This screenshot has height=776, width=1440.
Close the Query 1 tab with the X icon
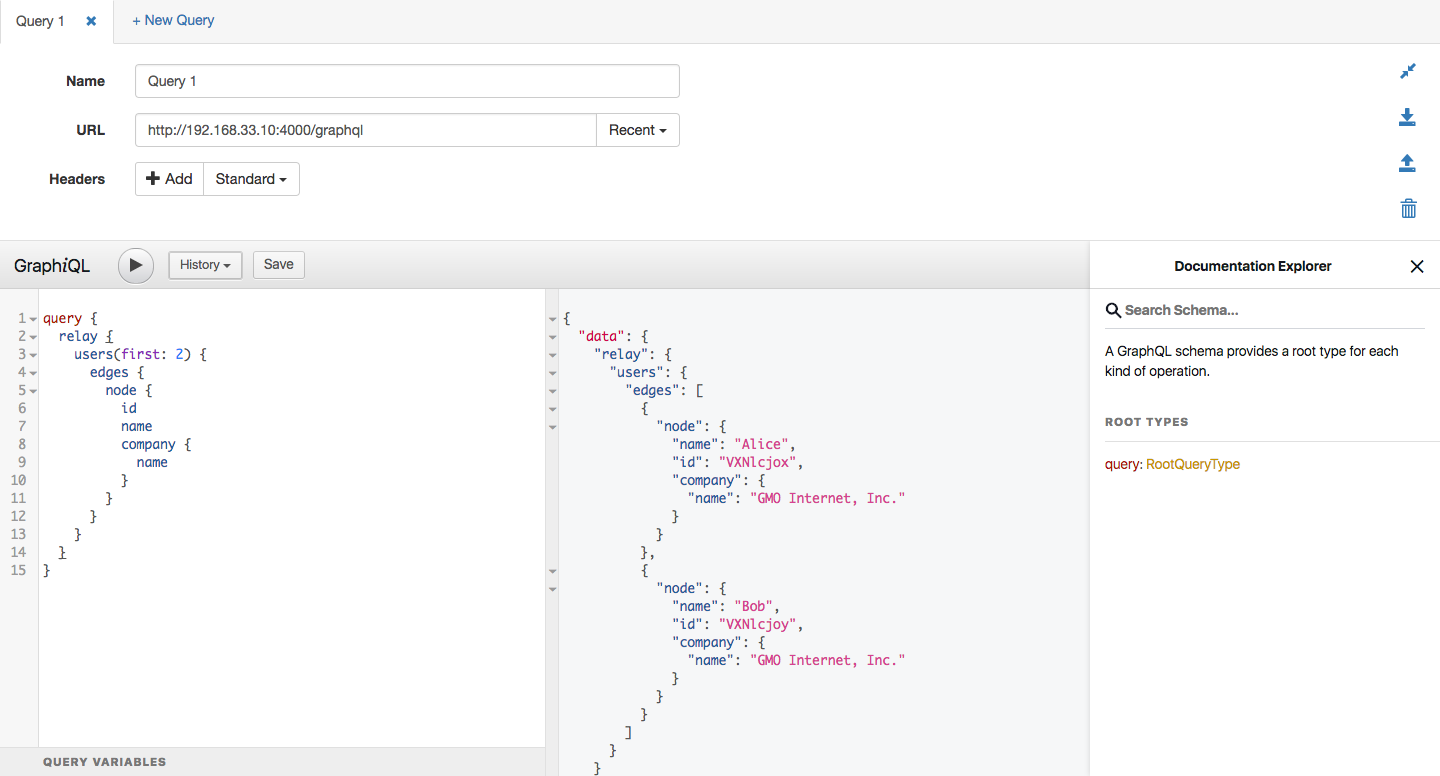(x=91, y=21)
